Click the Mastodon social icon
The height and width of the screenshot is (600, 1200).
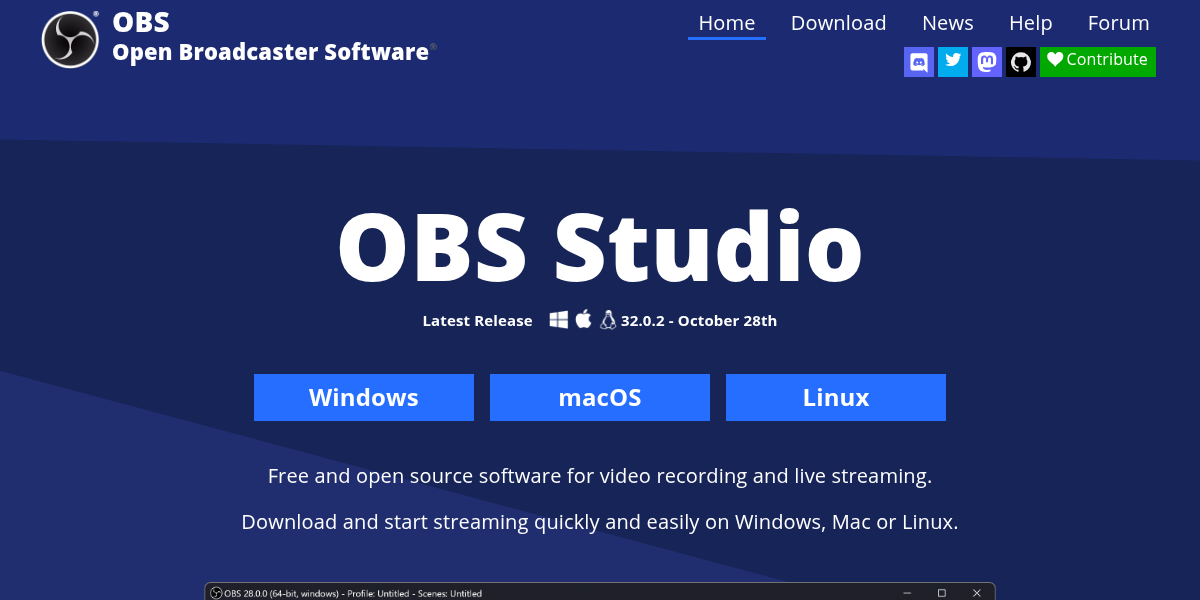(x=986, y=61)
